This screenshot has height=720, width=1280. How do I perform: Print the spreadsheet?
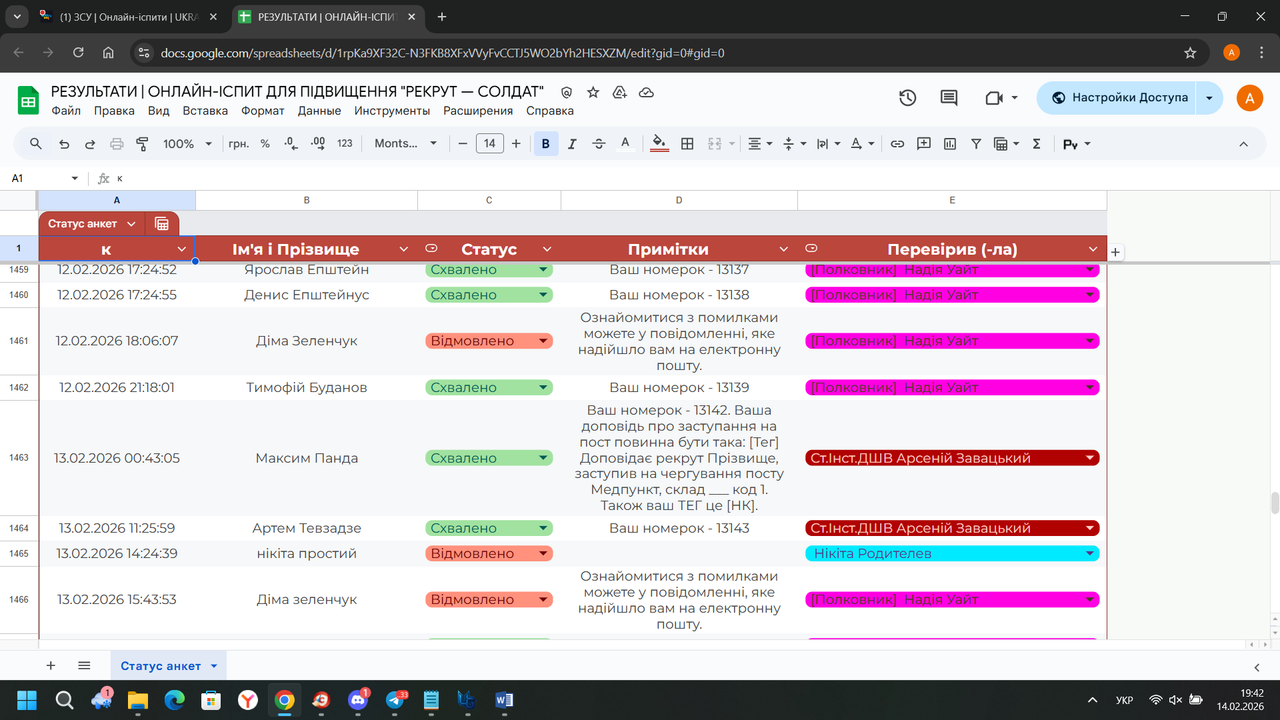point(116,144)
